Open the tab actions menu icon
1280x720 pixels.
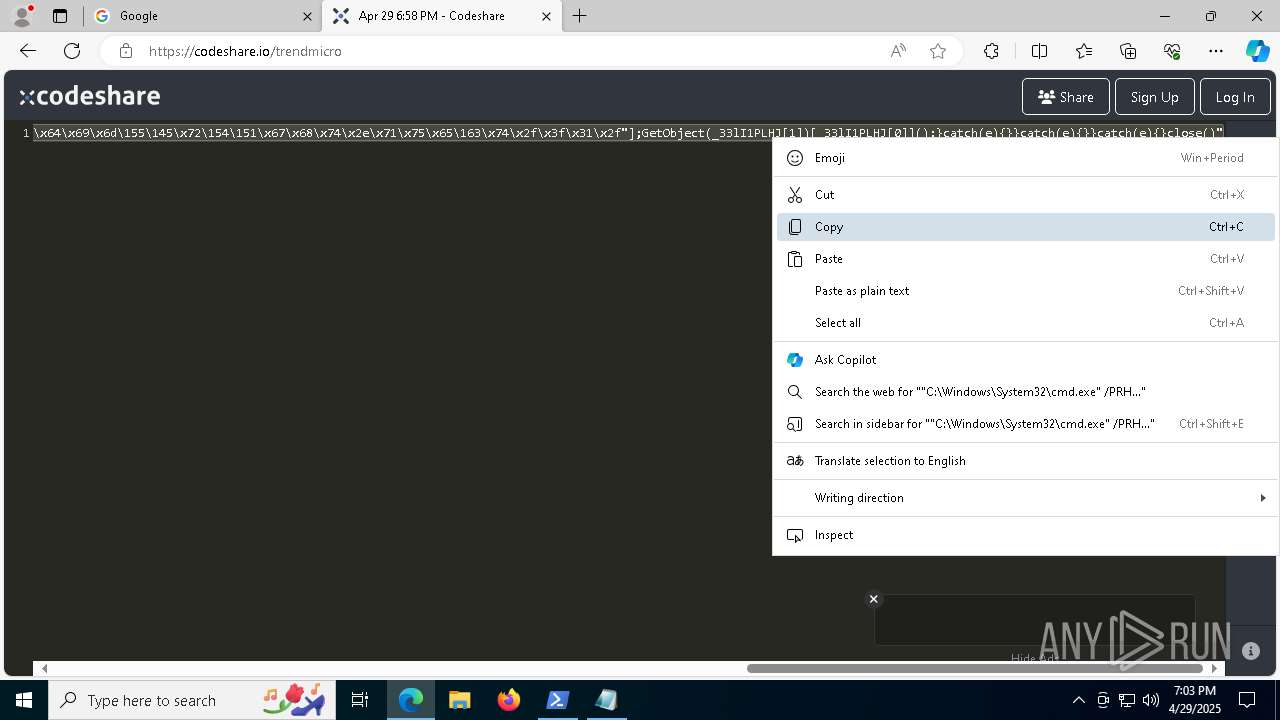[60, 16]
